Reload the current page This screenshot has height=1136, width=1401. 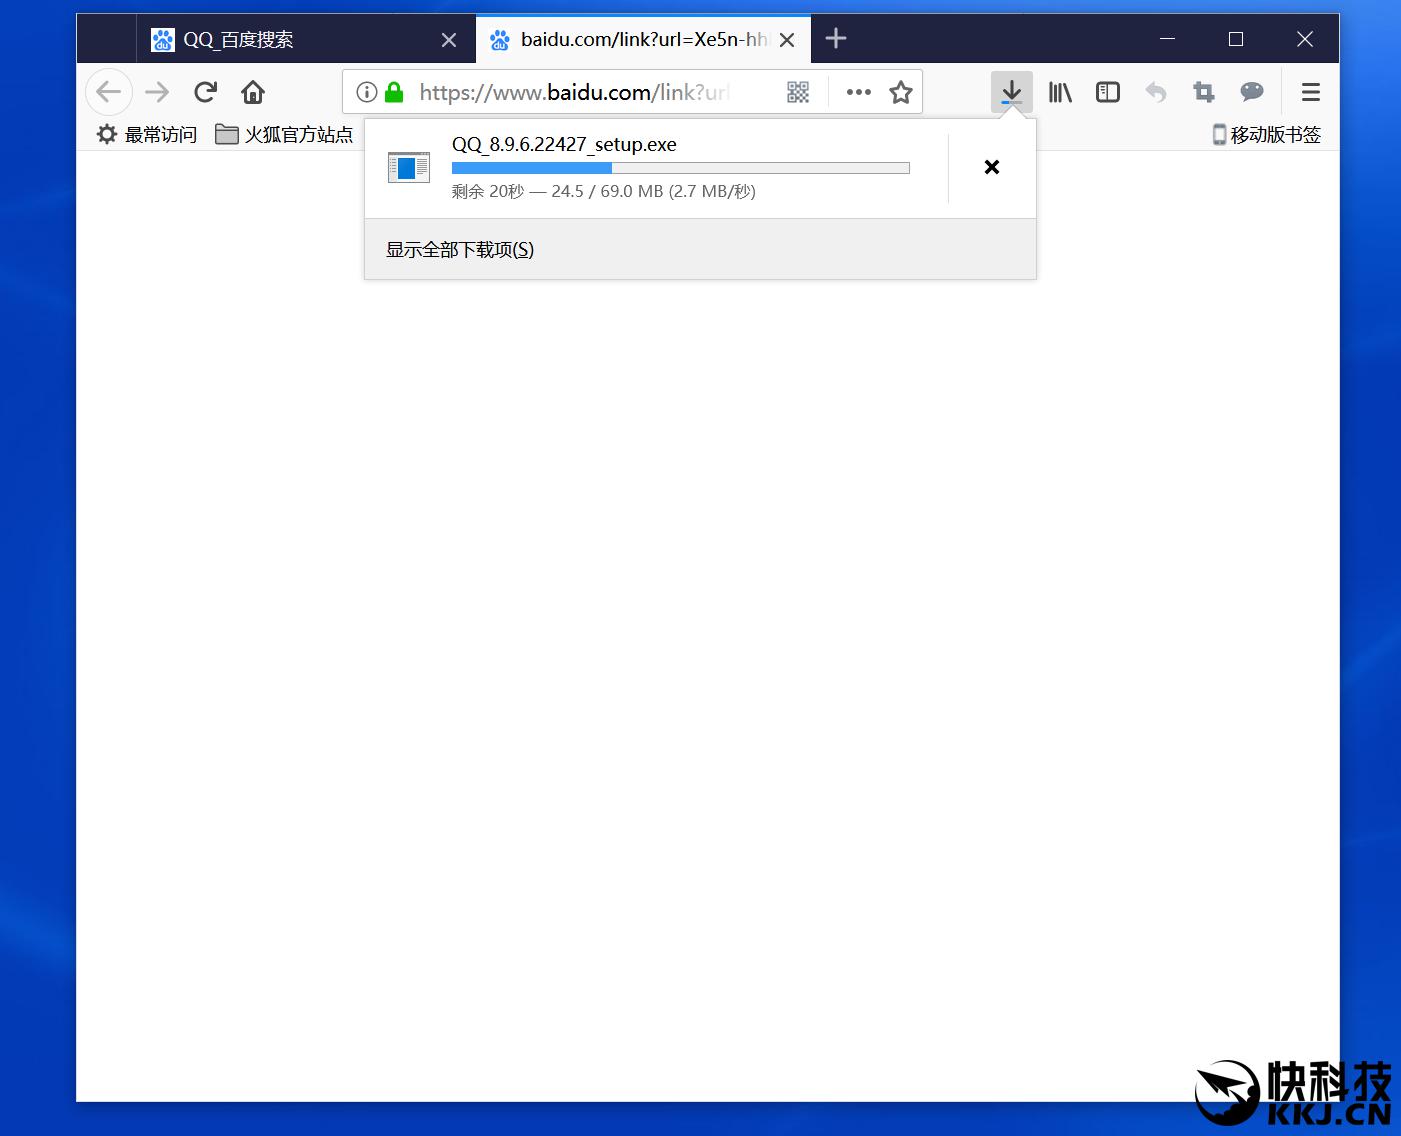pyautogui.click(x=206, y=92)
